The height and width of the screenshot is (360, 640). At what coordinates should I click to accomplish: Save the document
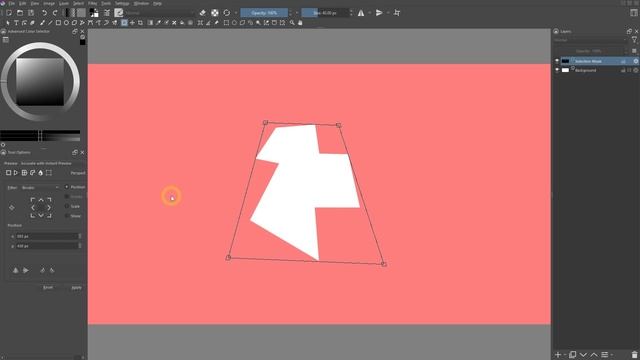pos(31,13)
